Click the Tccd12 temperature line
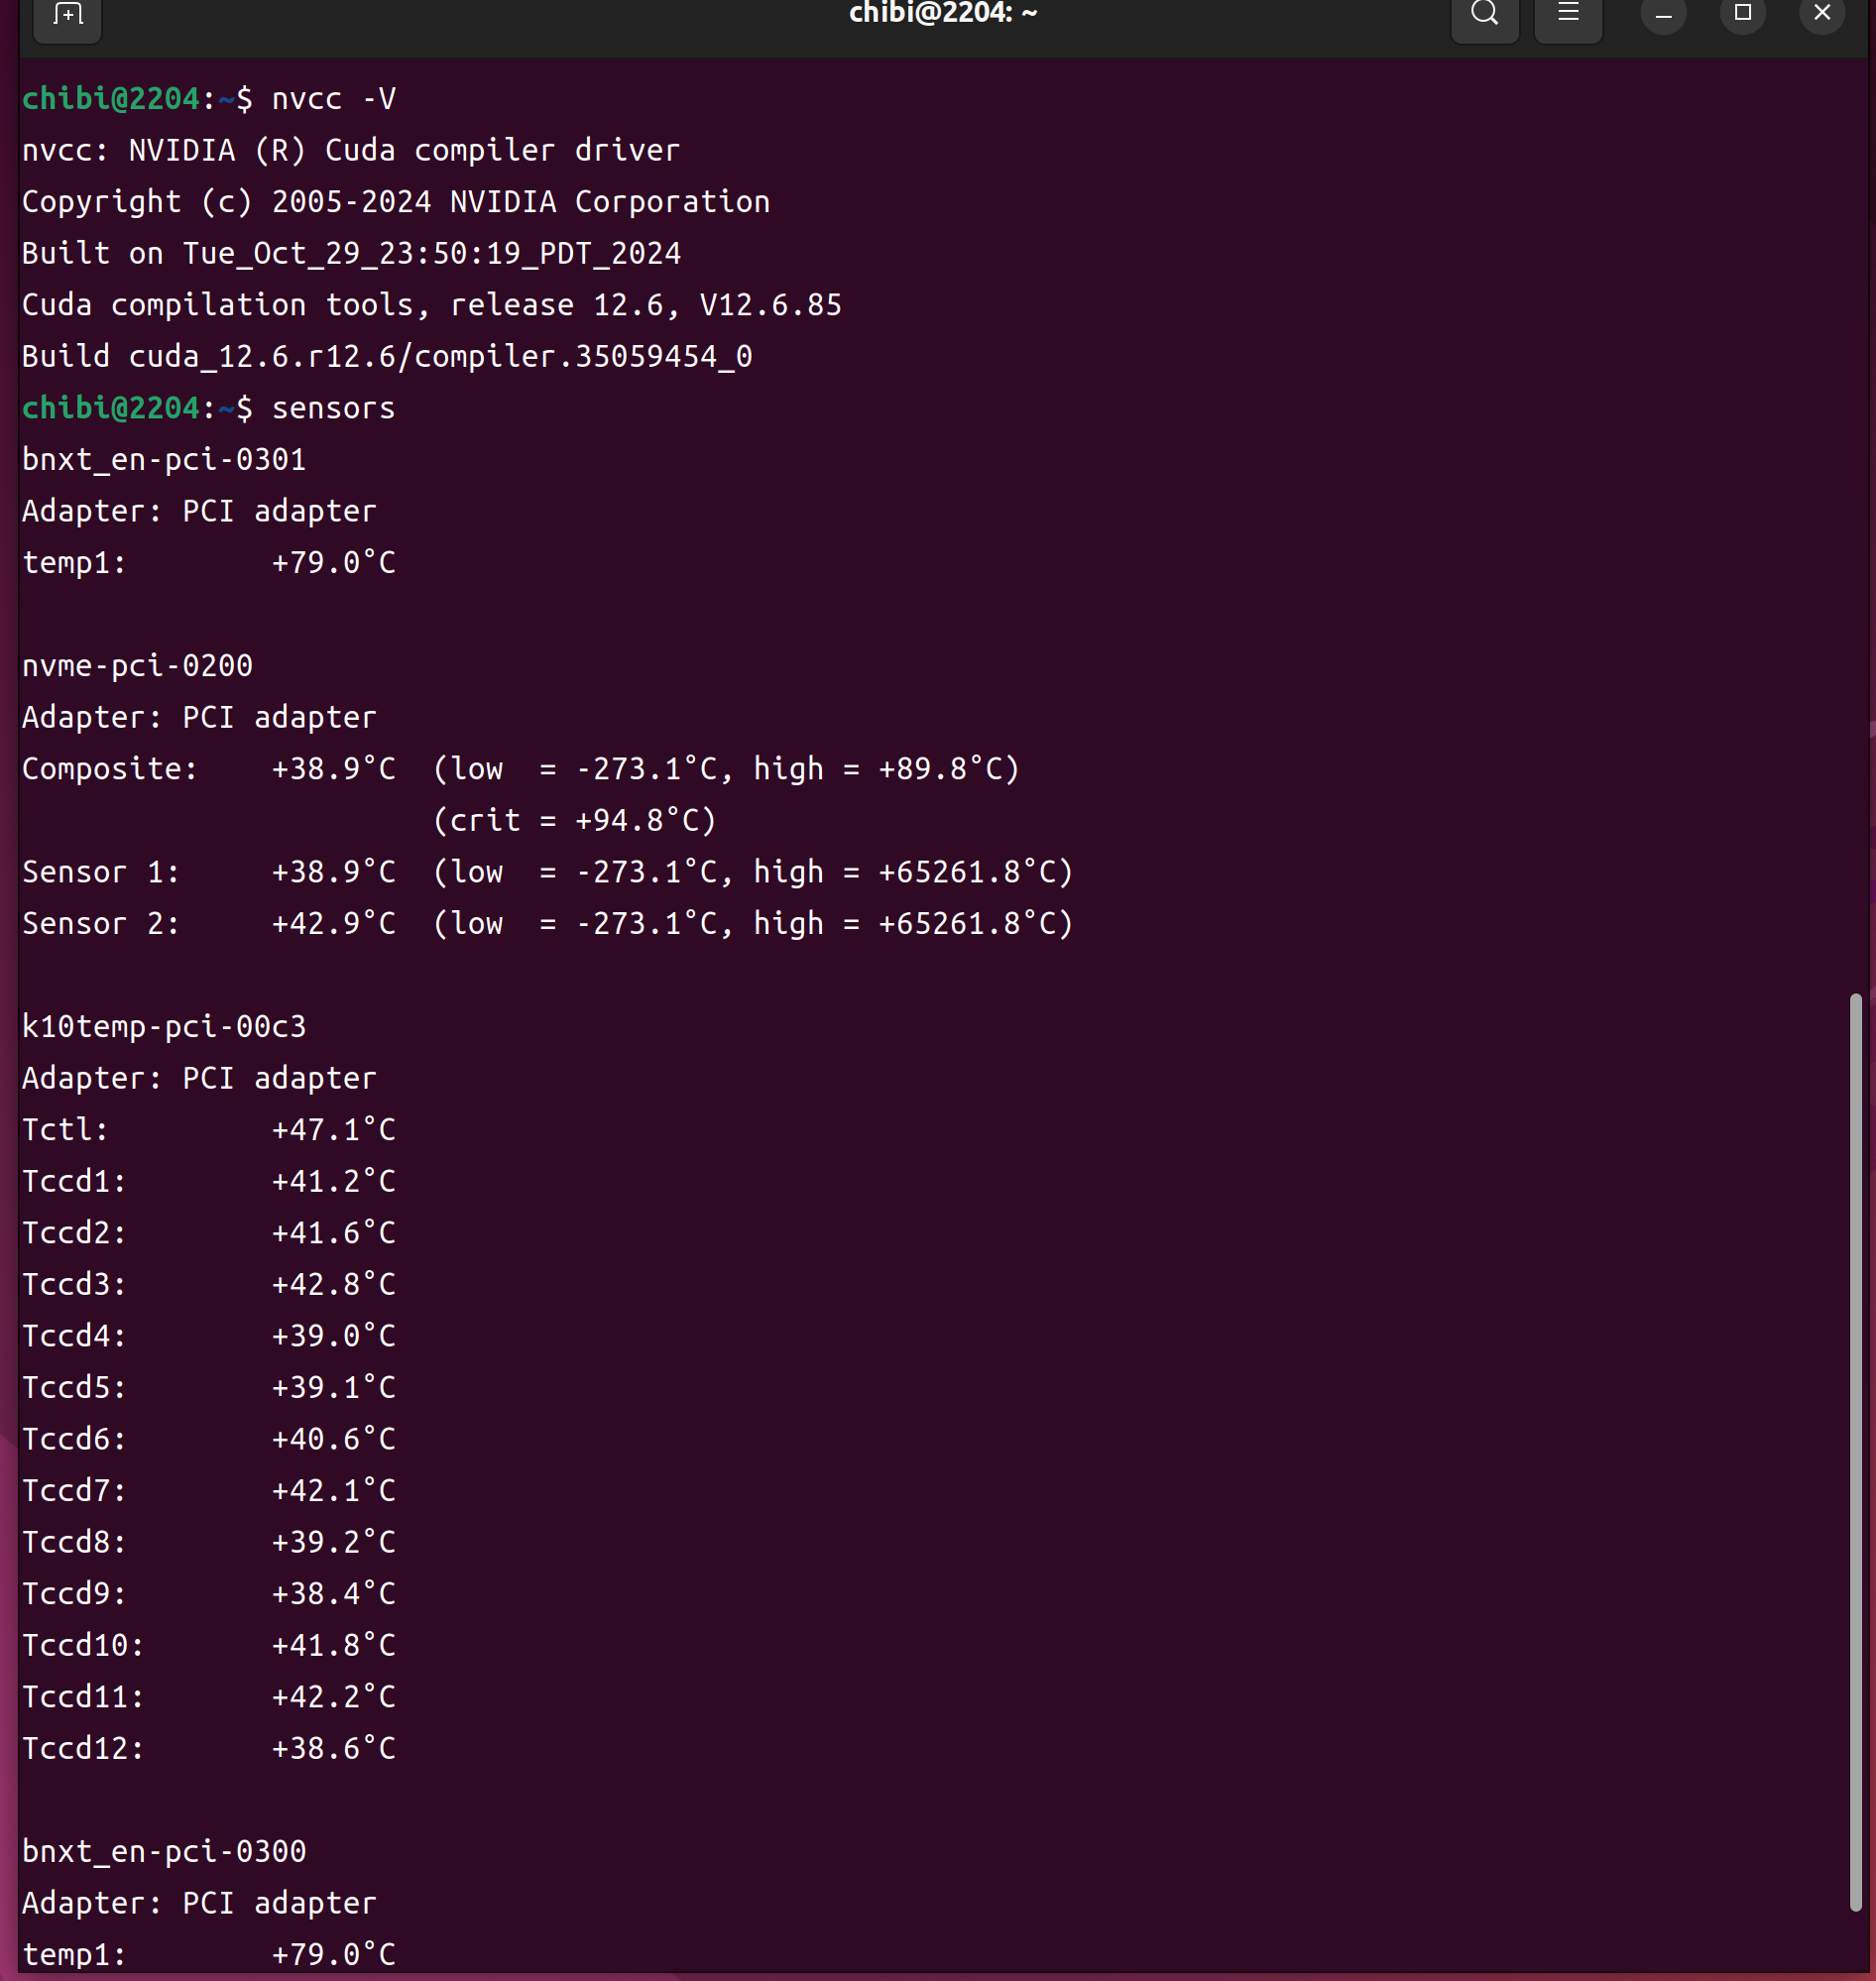This screenshot has width=1876, height=1981. click(x=208, y=1749)
